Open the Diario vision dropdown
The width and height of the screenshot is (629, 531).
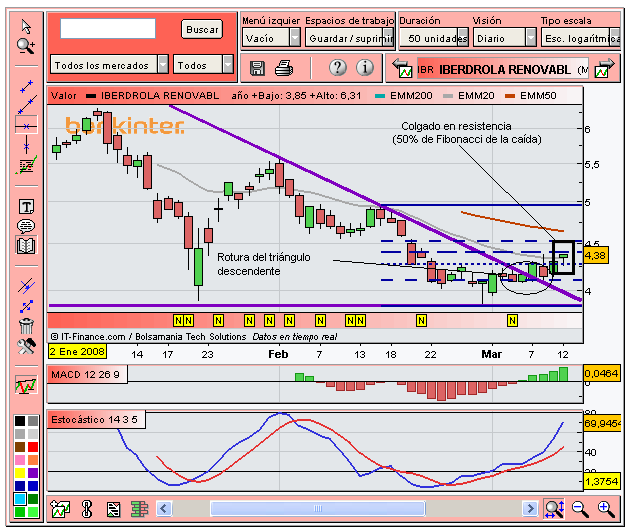pyautogui.click(x=505, y=38)
